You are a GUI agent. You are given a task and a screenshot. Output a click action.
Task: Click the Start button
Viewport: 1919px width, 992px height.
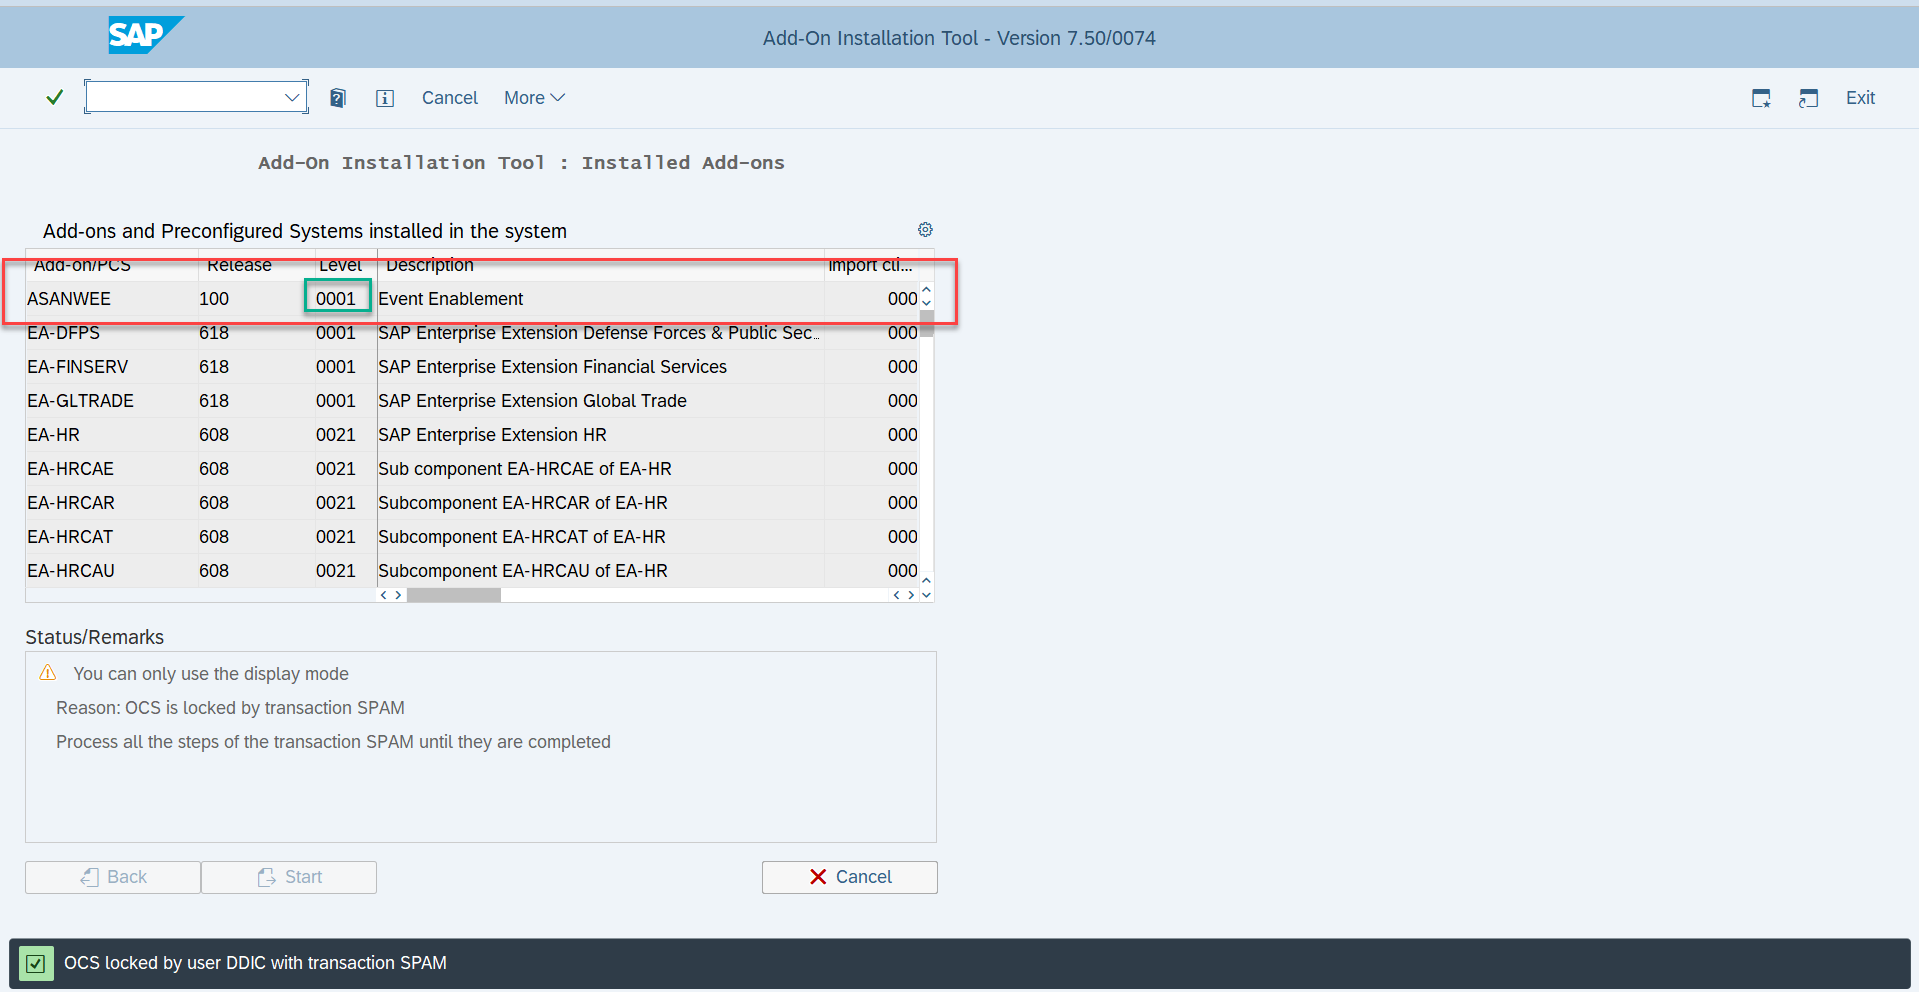289,877
